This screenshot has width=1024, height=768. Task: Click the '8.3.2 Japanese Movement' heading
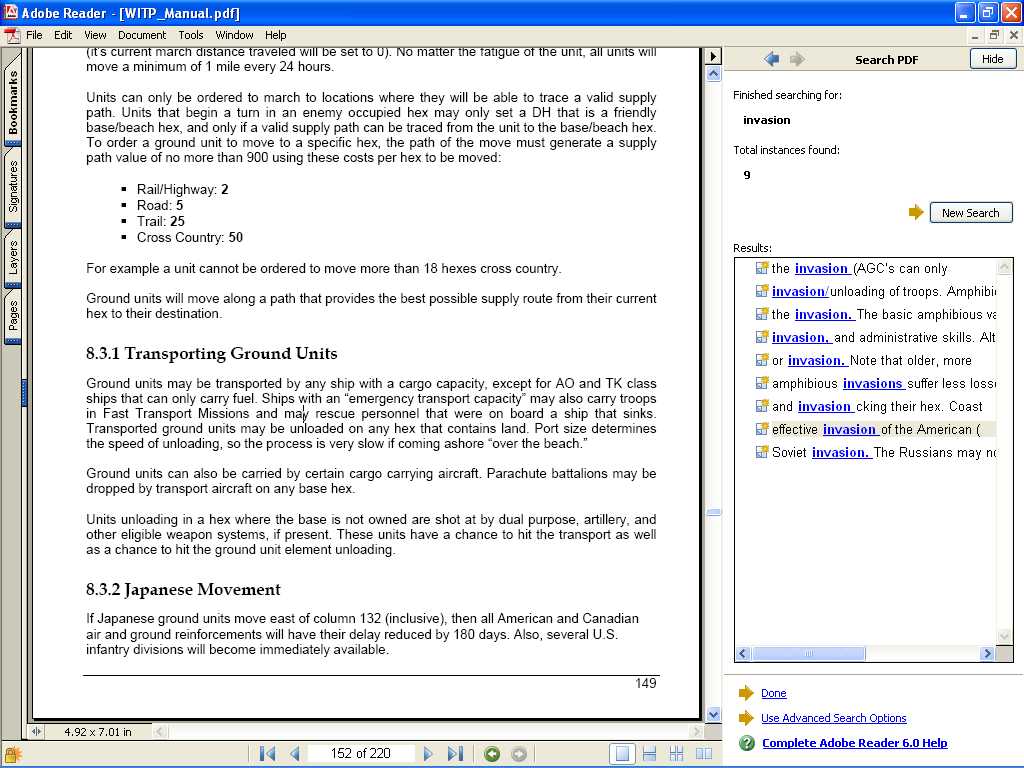[183, 590]
